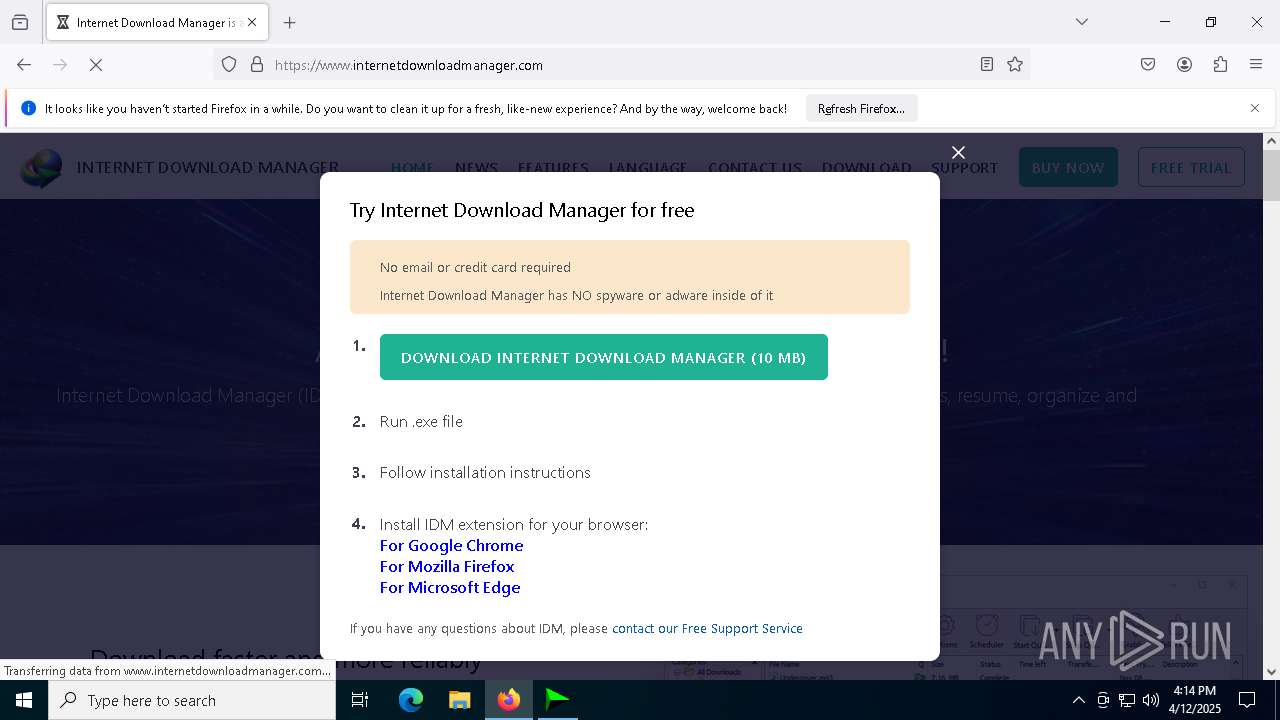Open the NEWS menu item
1280x720 pixels.
point(476,167)
